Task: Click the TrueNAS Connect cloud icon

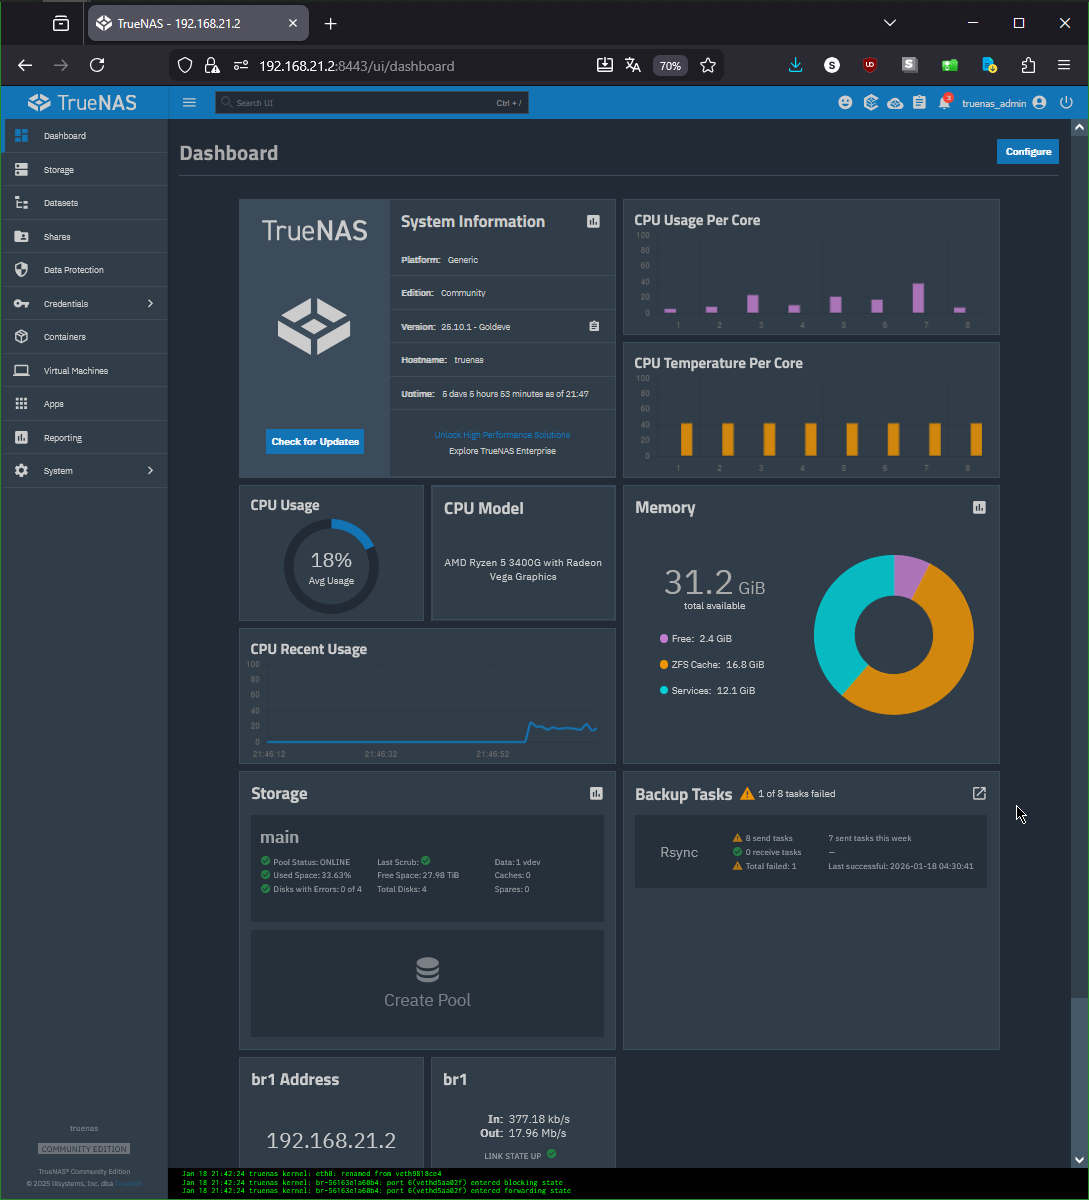Action: click(895, 103)
